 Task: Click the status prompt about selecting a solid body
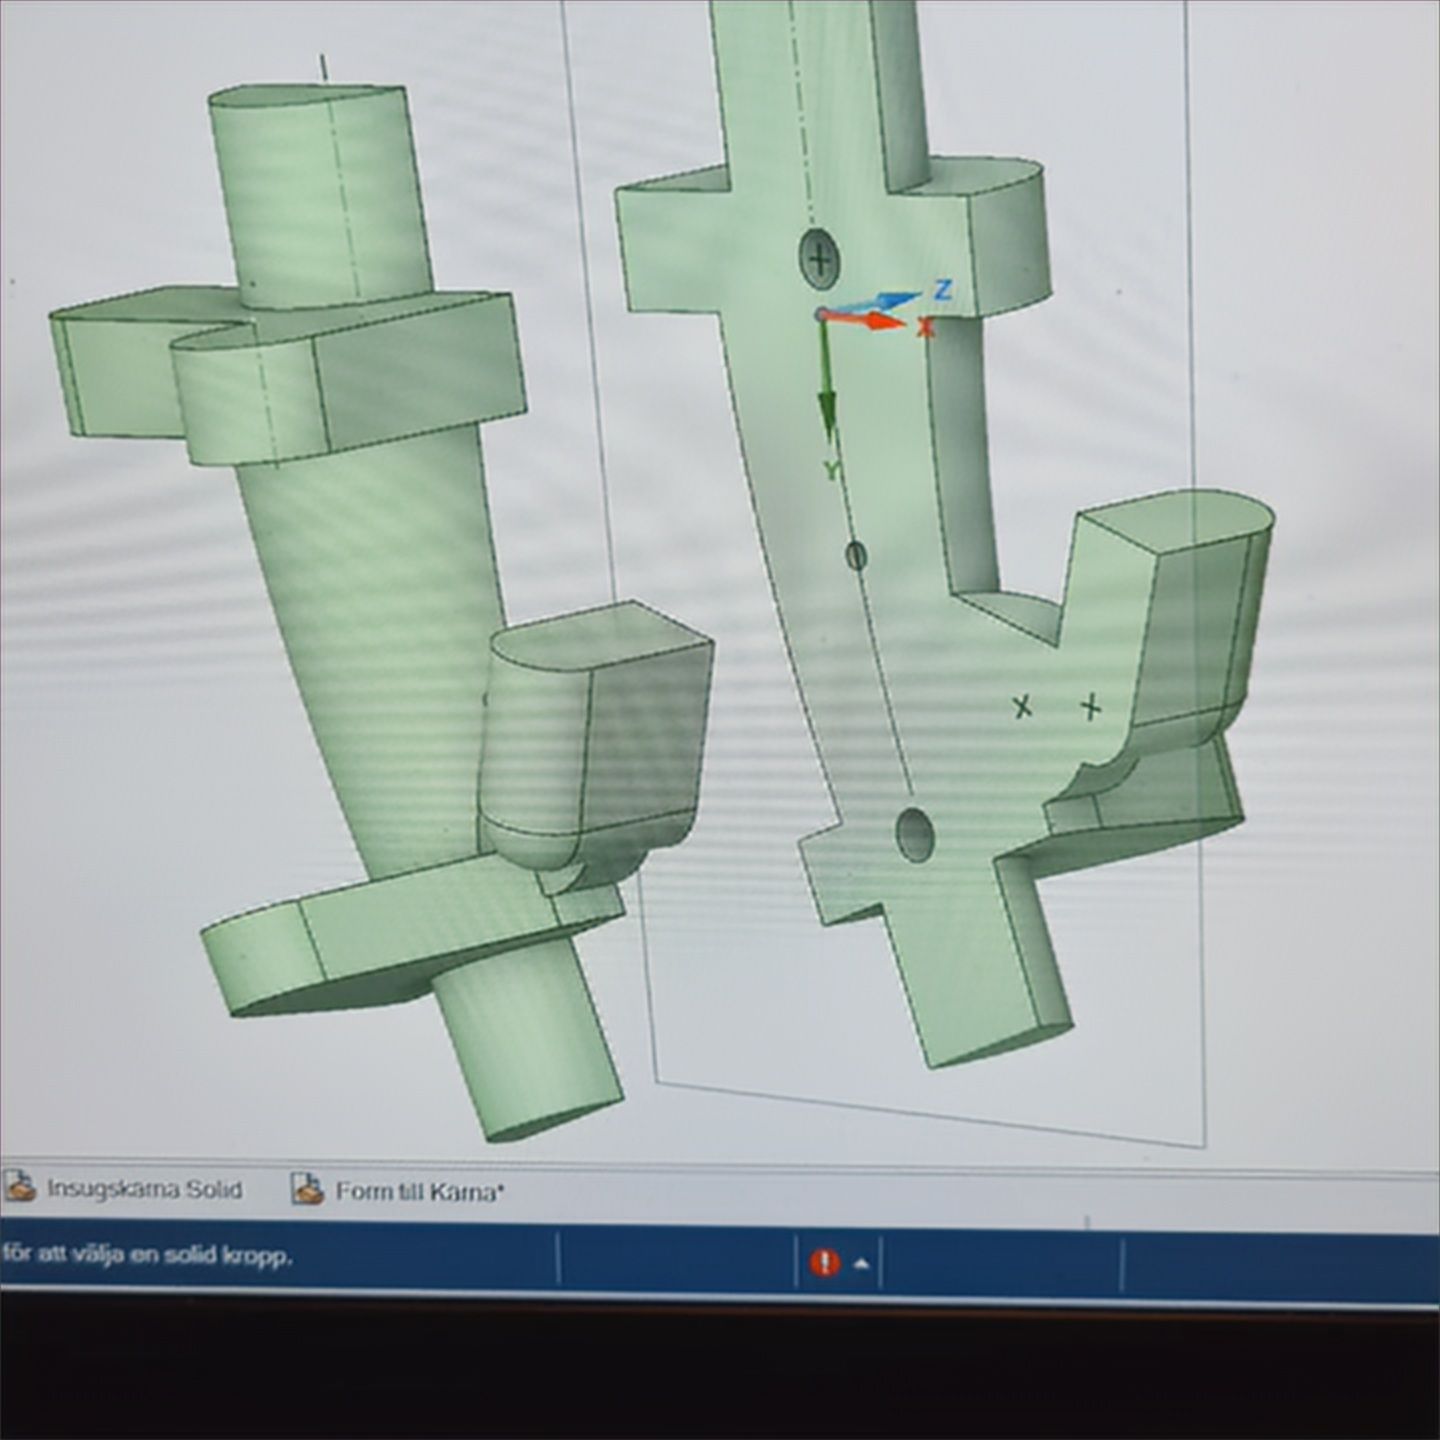coord(148,1255)
